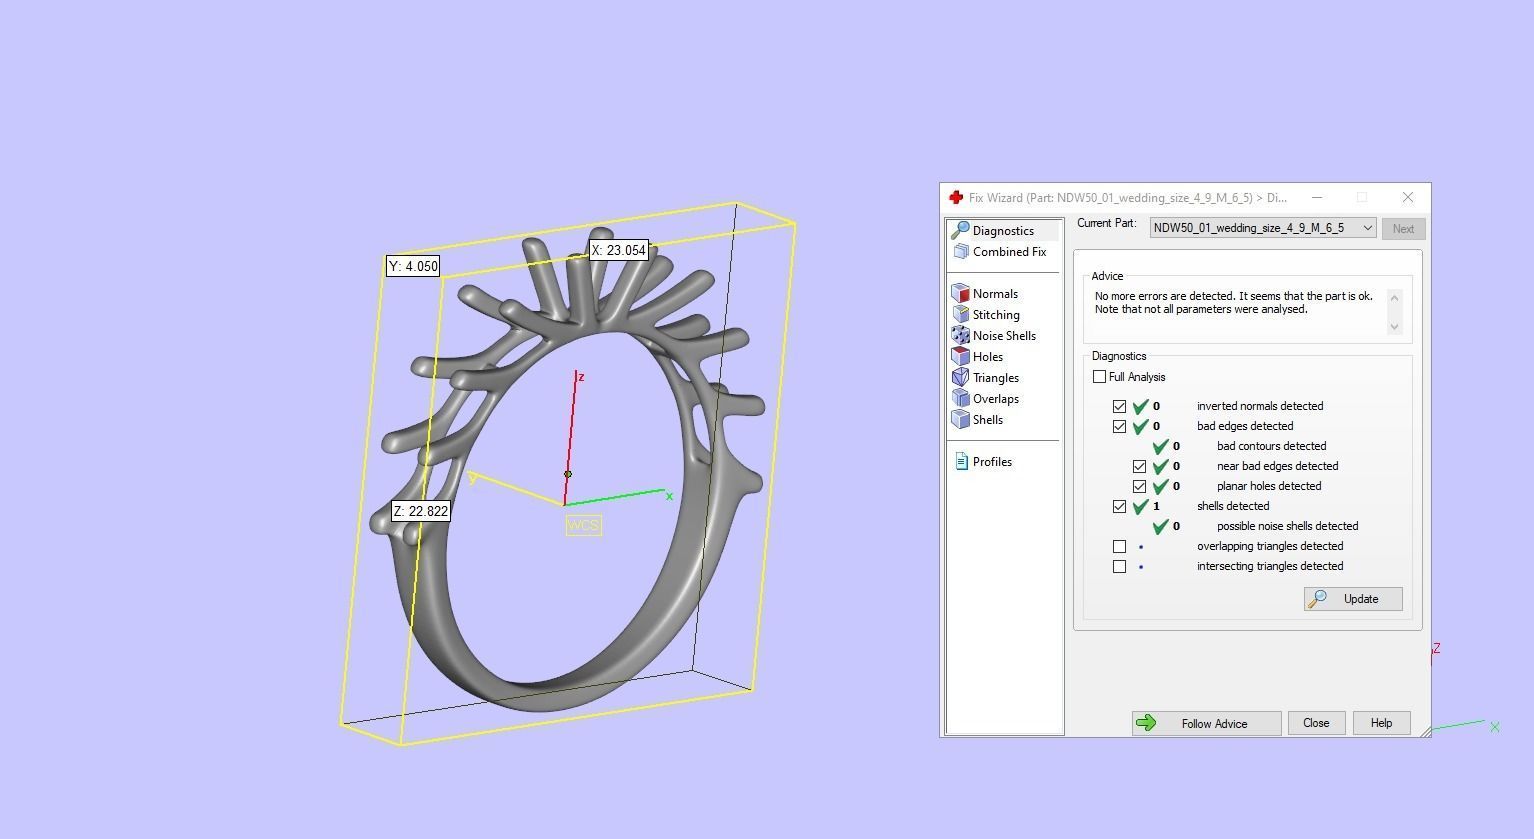Viewport: 1534px width, 839px height.
Task: Select the Combined Fix icon in sidebar
Action: point(961,252)
